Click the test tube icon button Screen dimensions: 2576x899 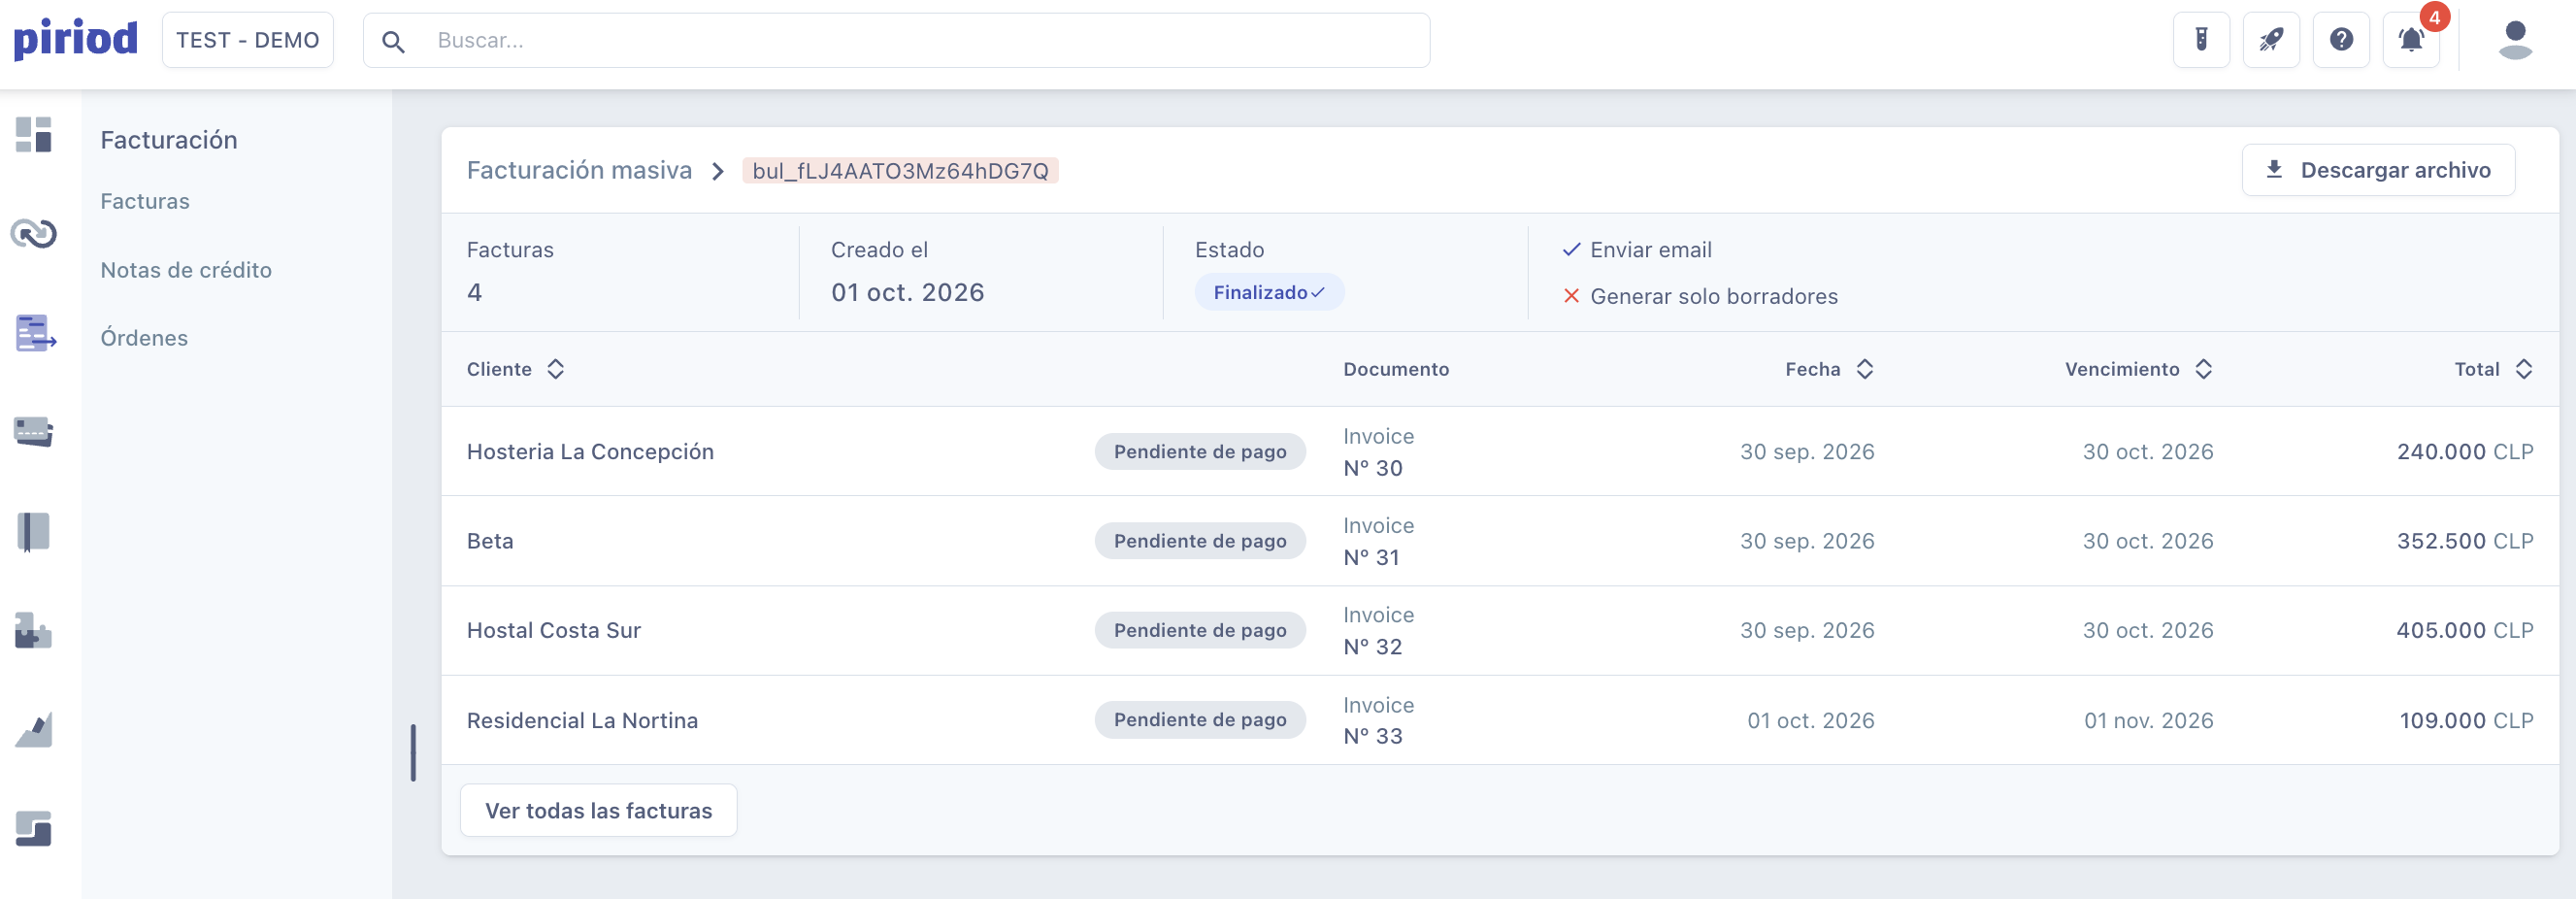point(2201,40)
